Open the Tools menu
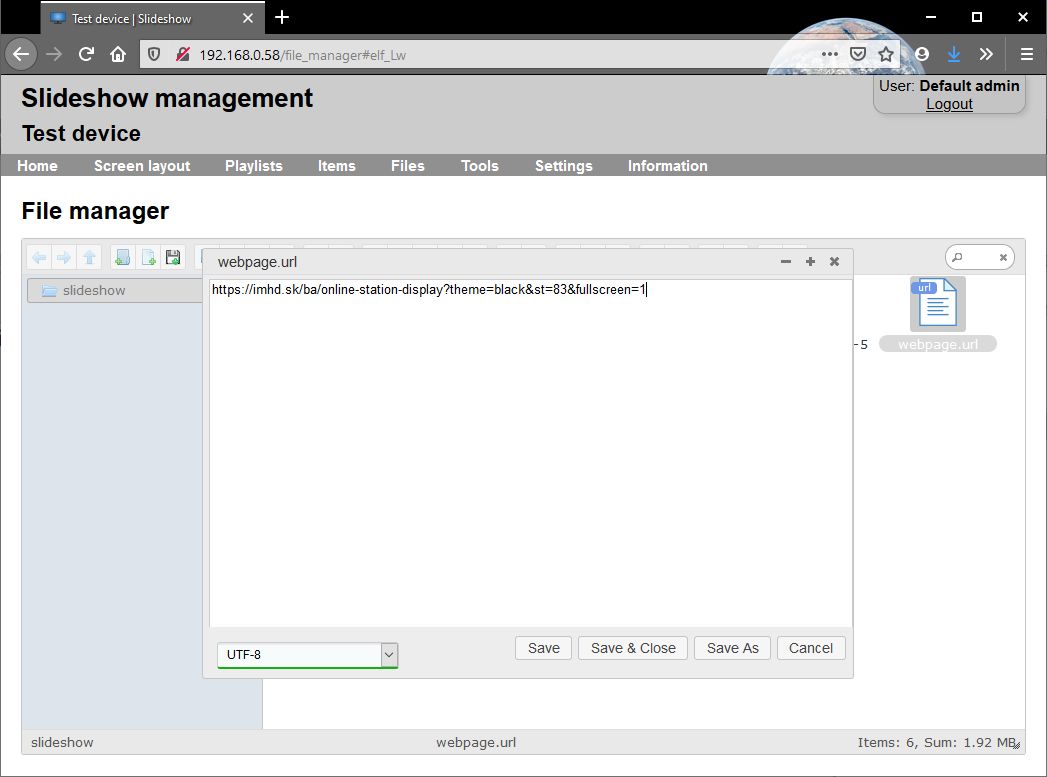Viewport: 1047px width, 777px height. (479, 166)
